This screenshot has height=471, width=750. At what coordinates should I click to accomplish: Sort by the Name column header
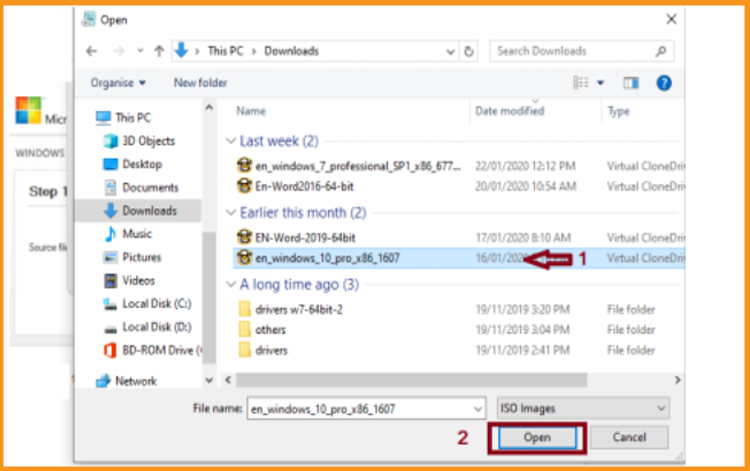point(251,111)
